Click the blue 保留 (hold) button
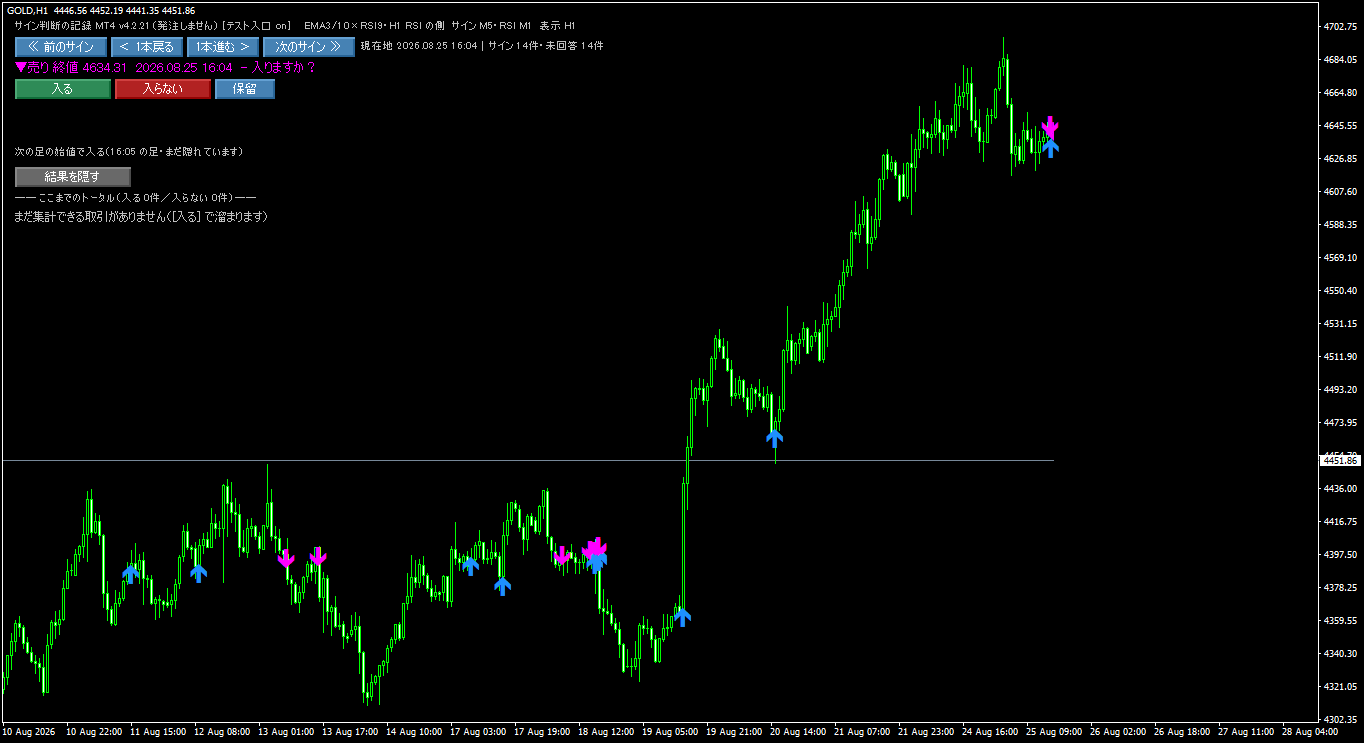1364x743 pixels. point(245,89)
